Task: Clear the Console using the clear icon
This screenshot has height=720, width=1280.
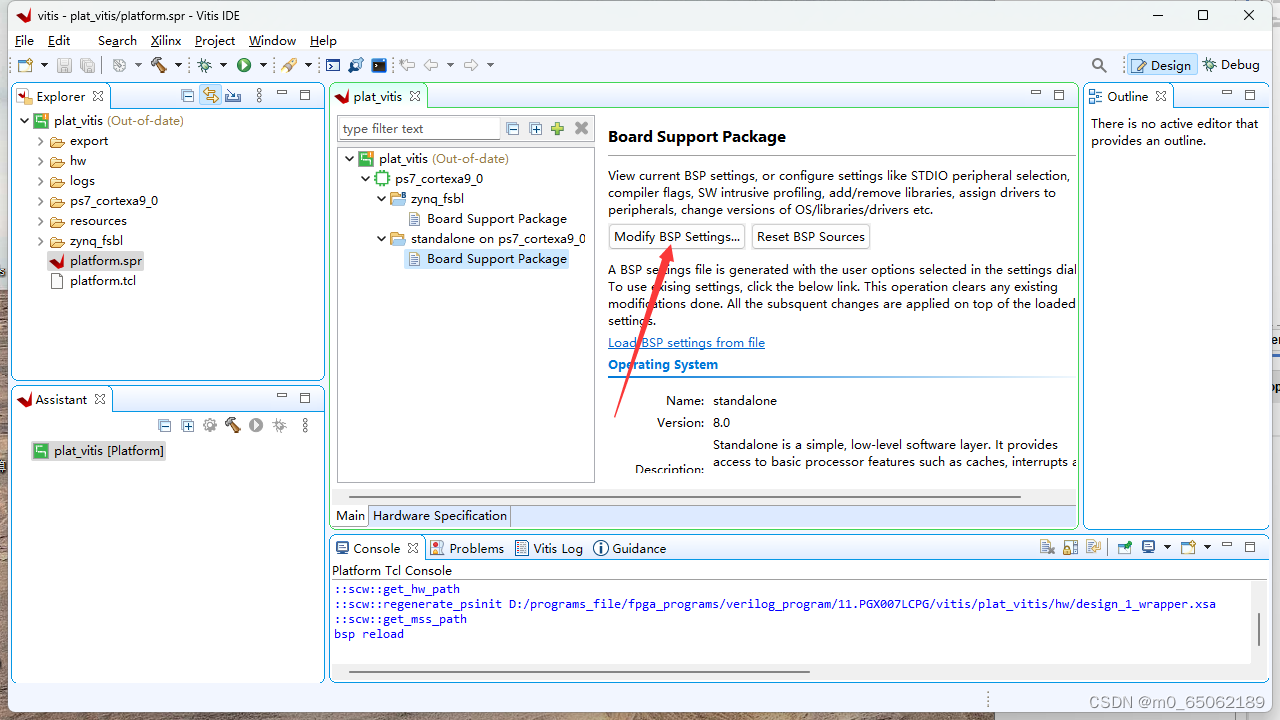Action: tap(1046, 547)
